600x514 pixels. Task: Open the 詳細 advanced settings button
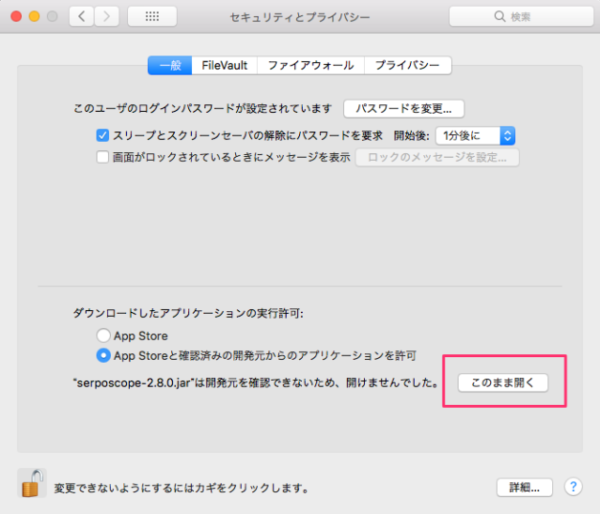pos(524,487)
